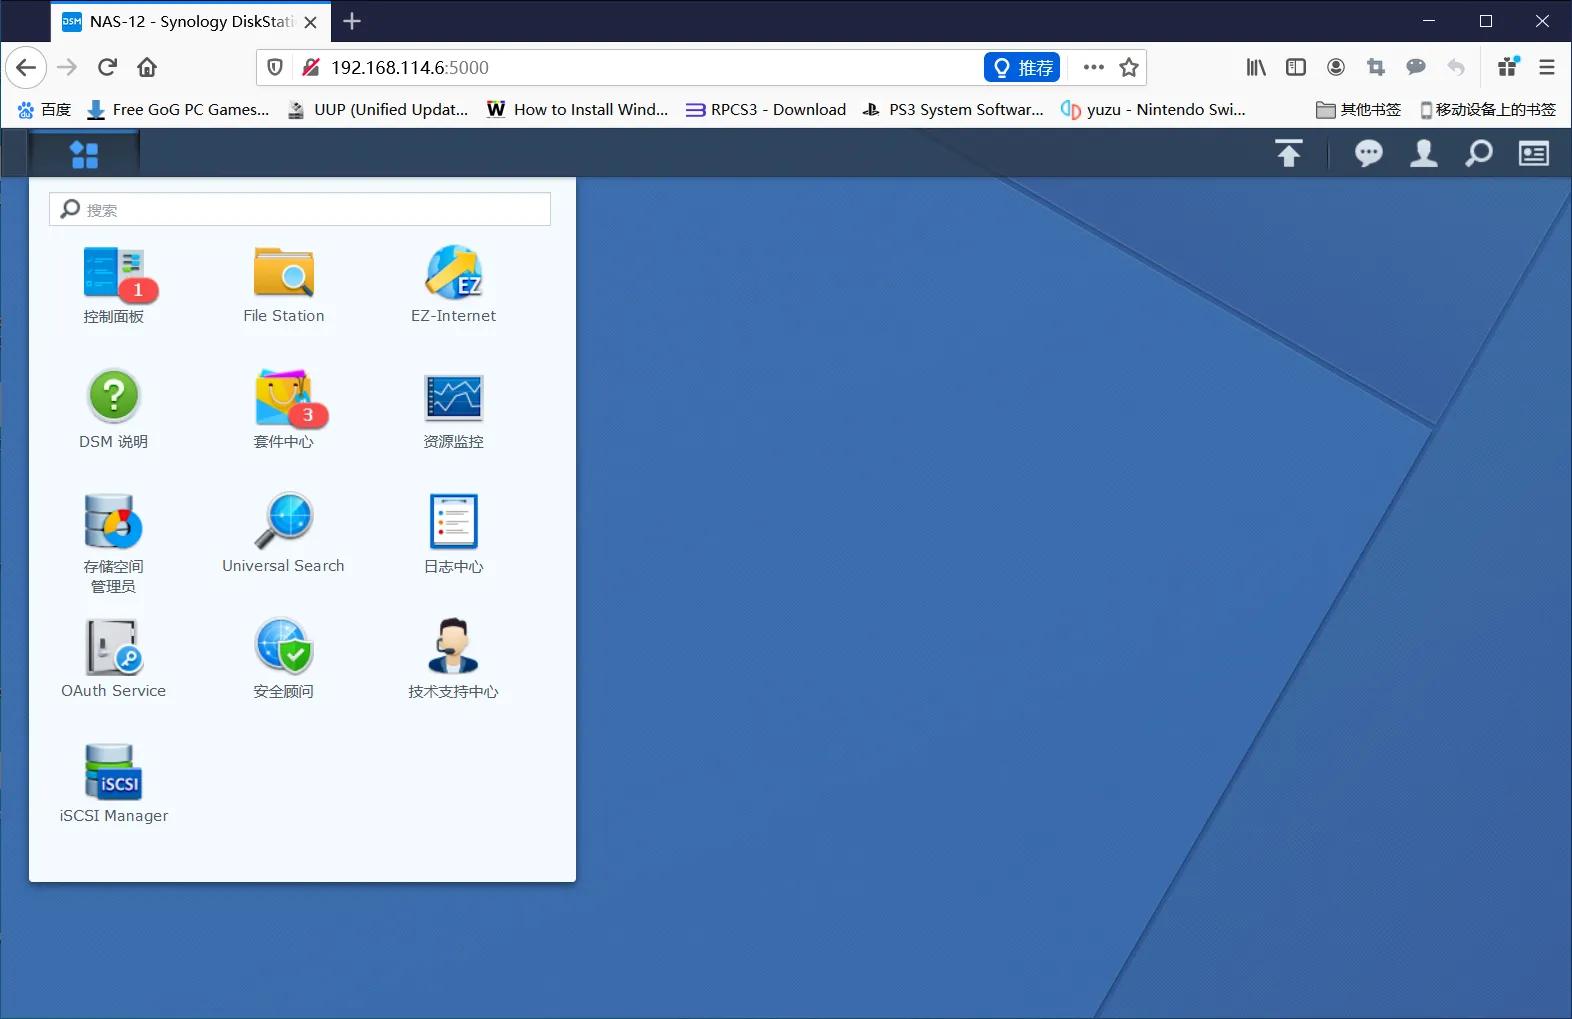Viewport: 1572px width, 1019px height.
Task: Open the EZ-Internet wizard
Action: (454, 285)
